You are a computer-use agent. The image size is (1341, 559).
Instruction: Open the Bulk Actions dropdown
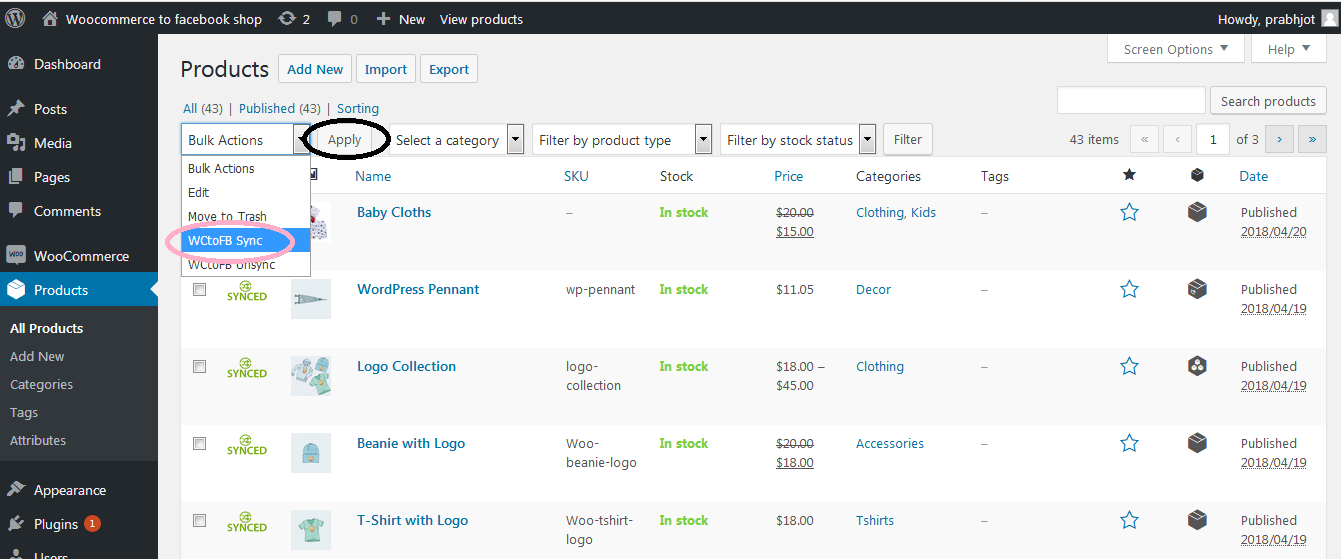coord(245,140)
